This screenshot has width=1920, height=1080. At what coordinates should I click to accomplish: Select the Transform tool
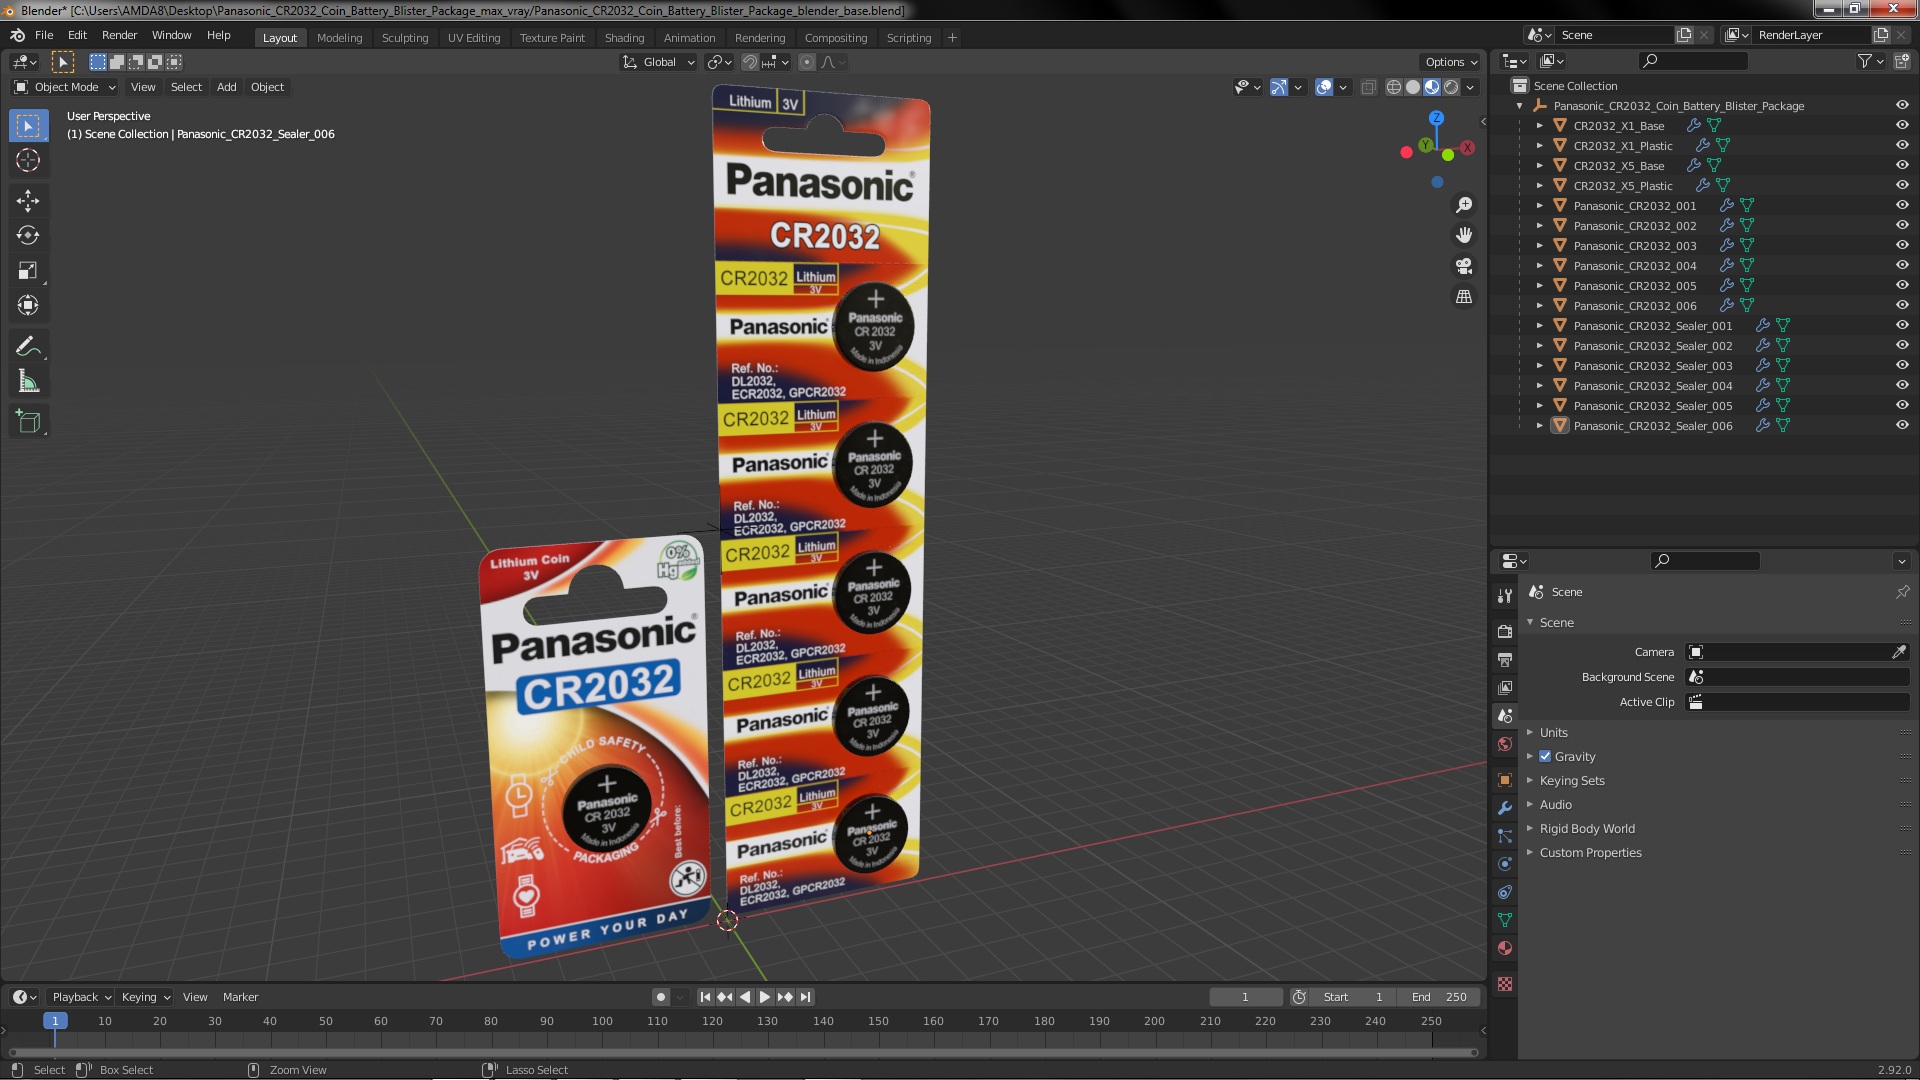click(x=28, y=306)
